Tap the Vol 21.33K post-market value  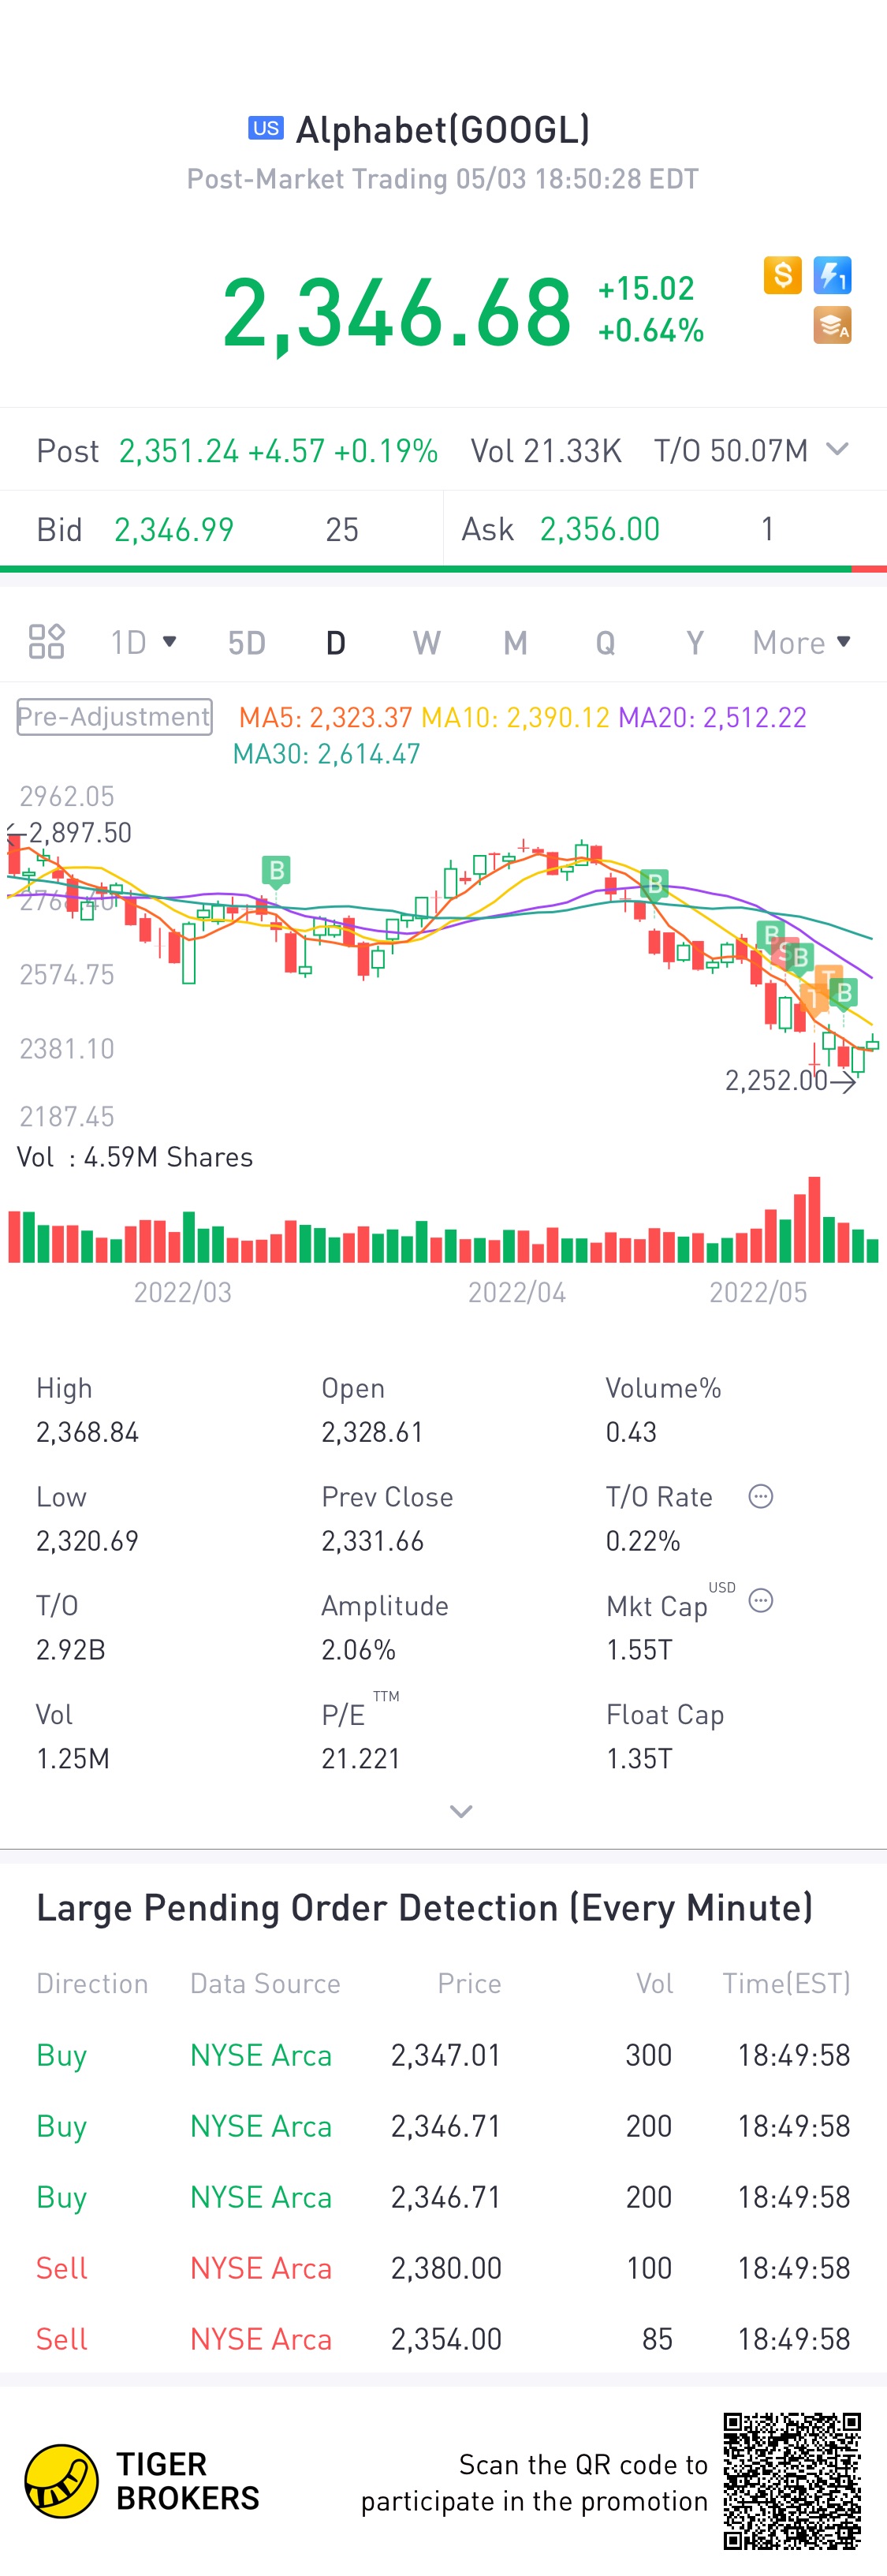[546, 451]
